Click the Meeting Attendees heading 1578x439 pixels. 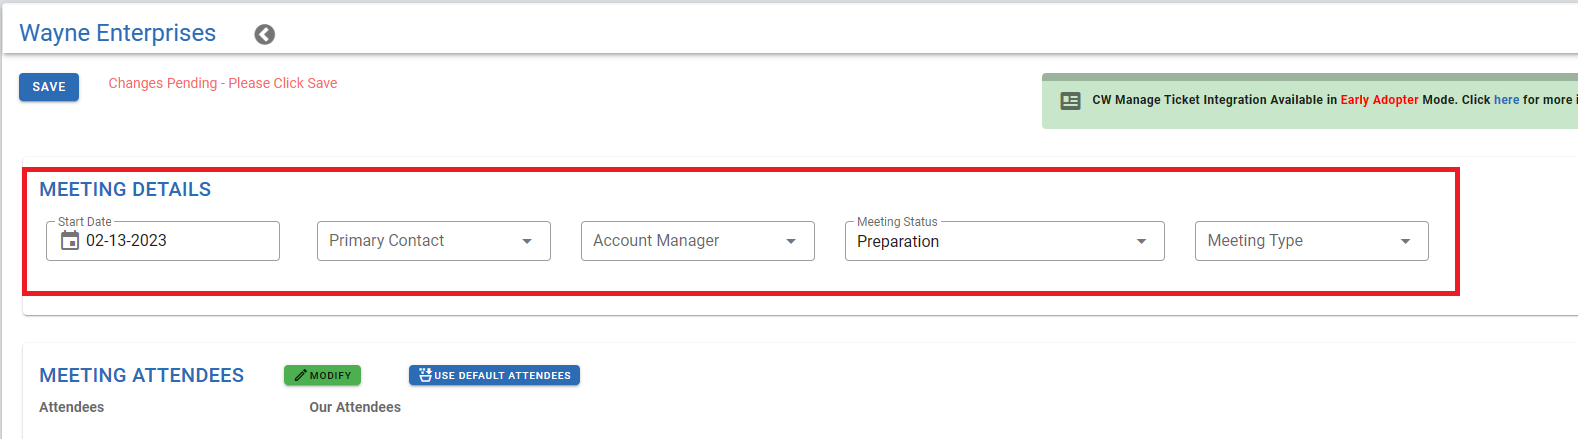[141, 376]
